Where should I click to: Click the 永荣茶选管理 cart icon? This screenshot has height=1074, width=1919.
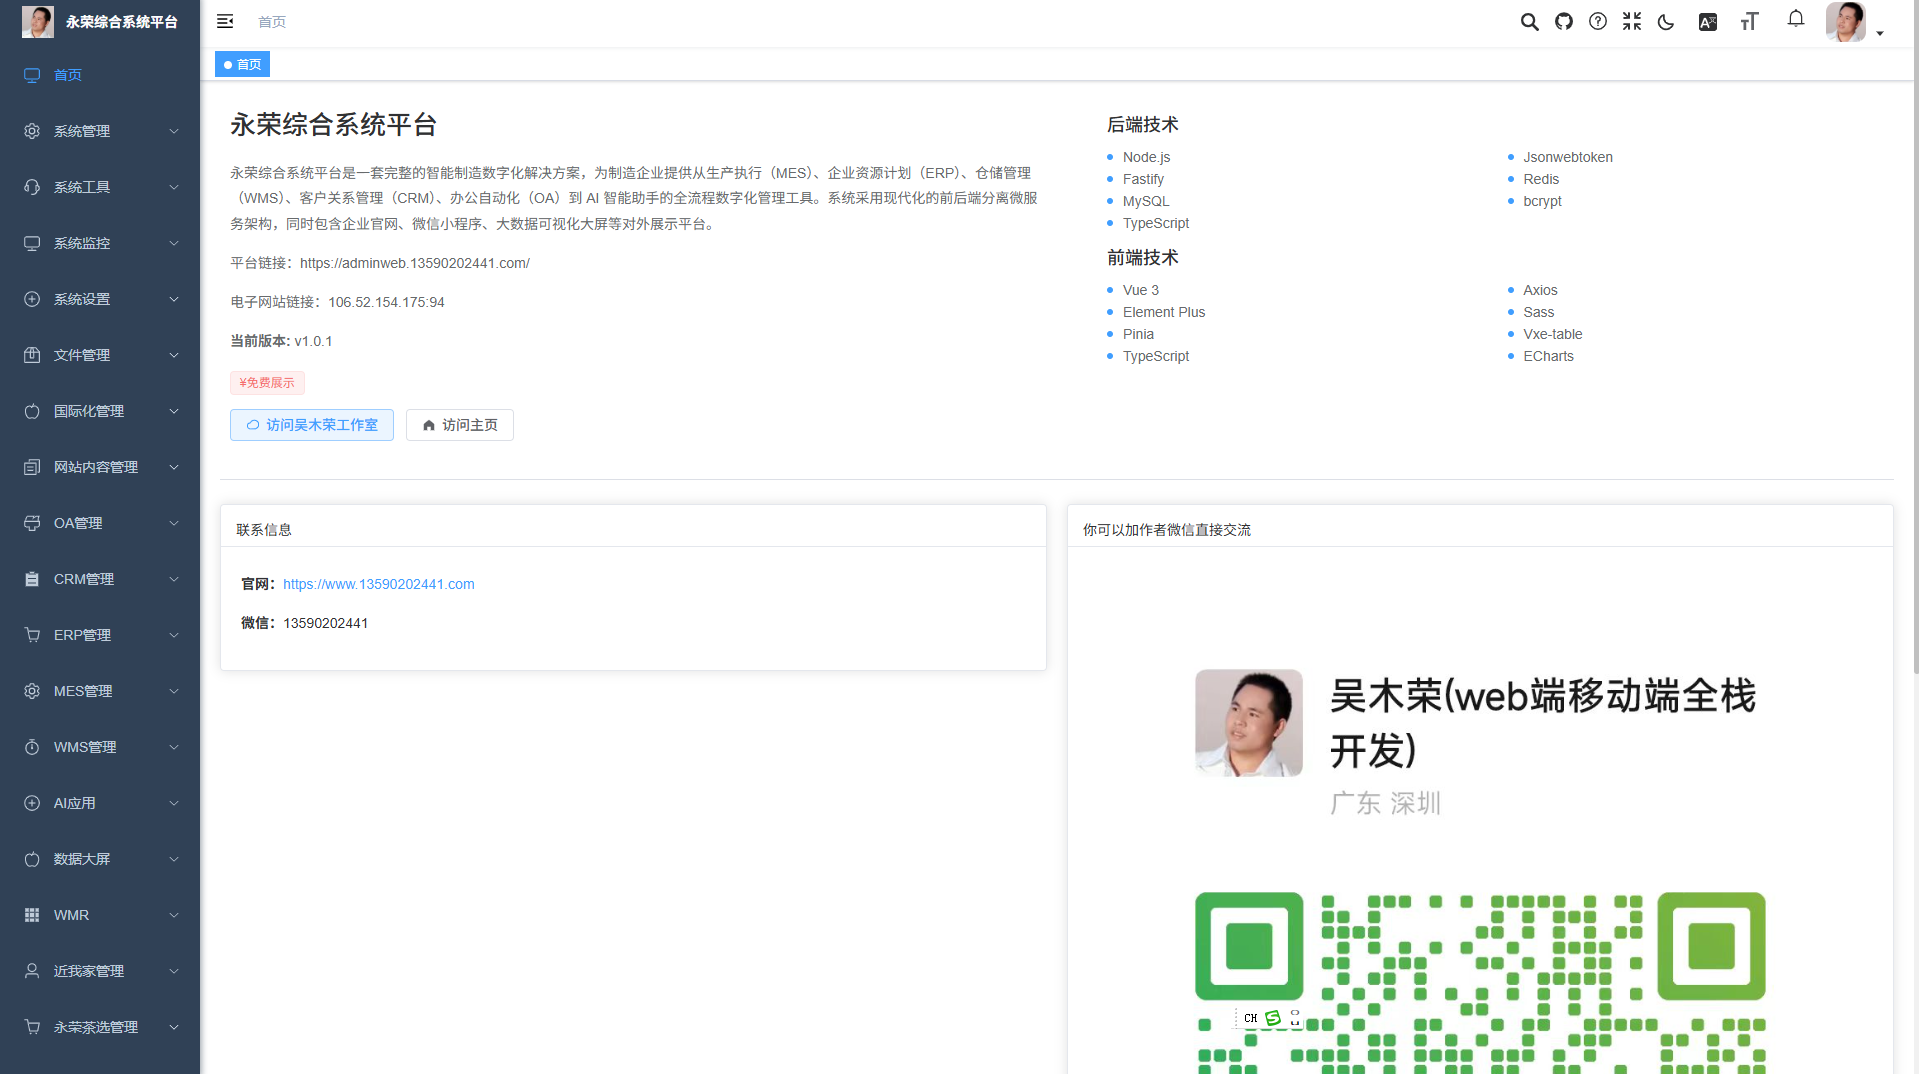(32, 1027)
